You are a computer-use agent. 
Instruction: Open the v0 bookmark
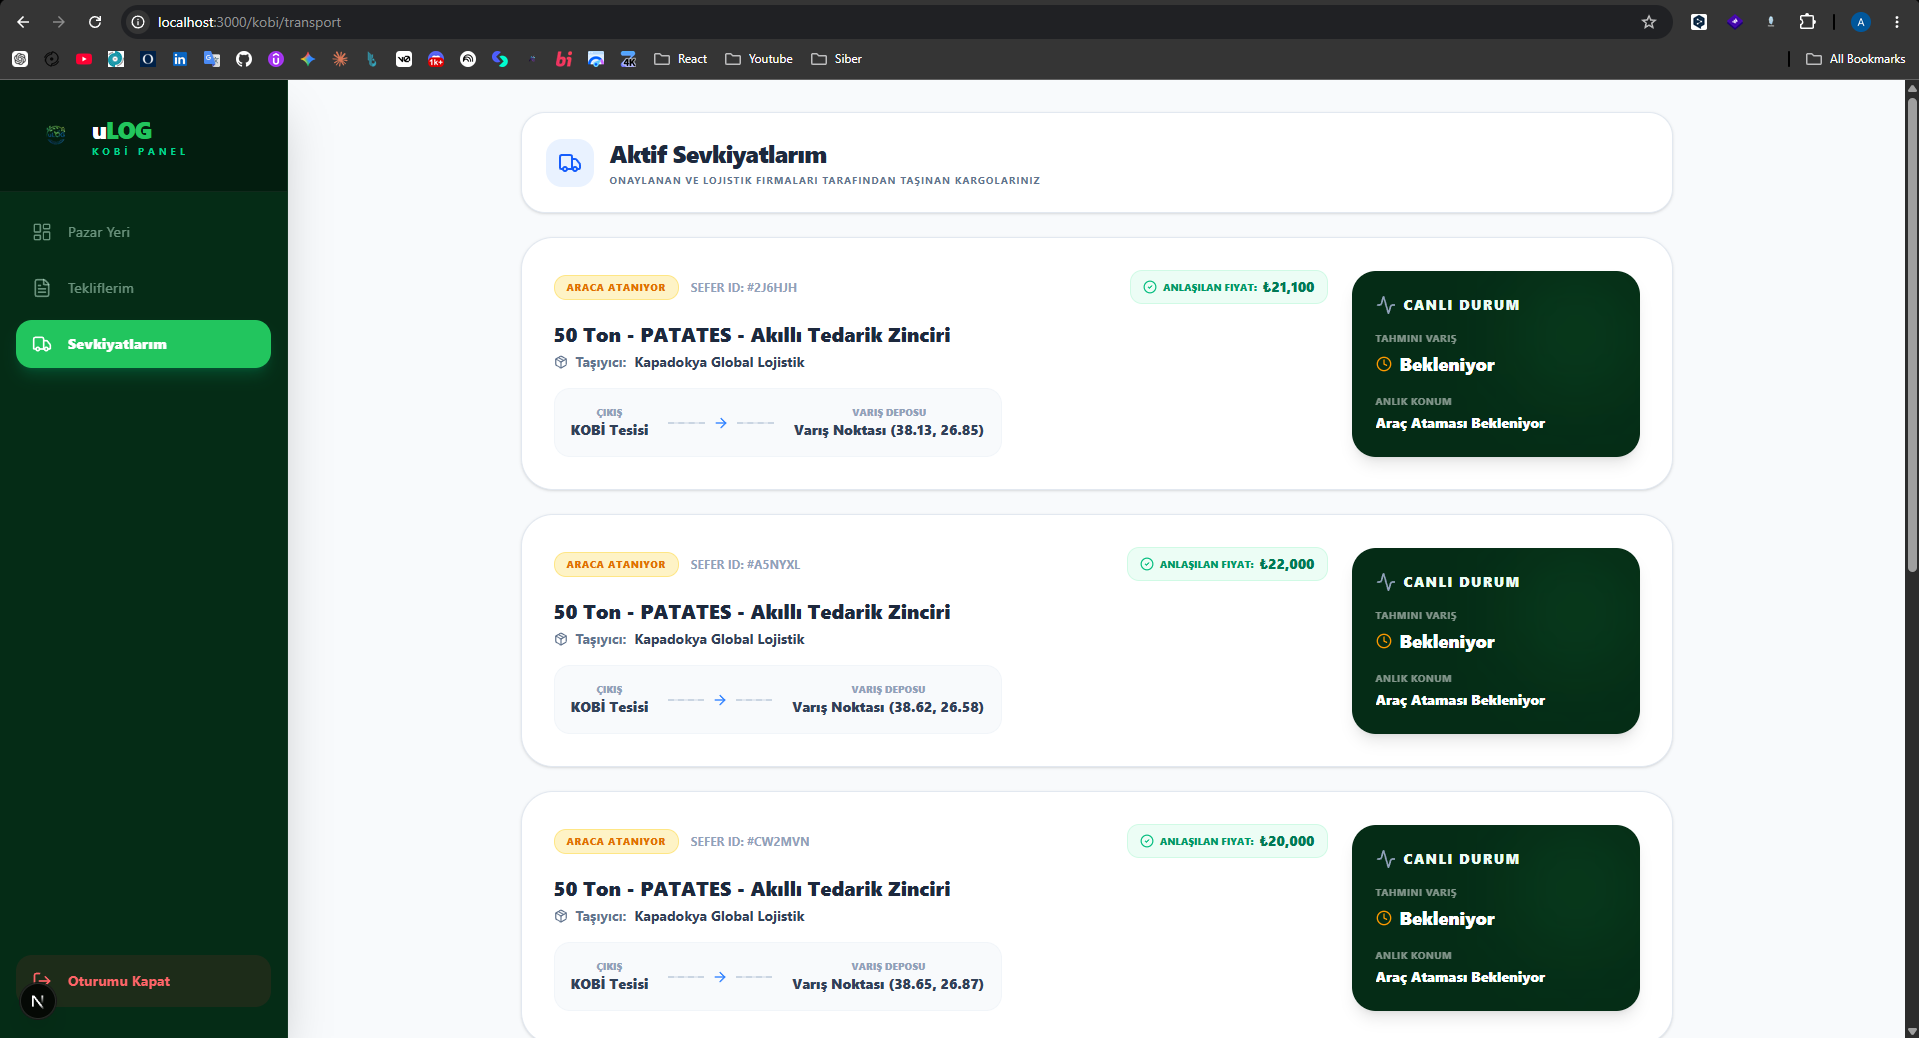pos(404,59)
